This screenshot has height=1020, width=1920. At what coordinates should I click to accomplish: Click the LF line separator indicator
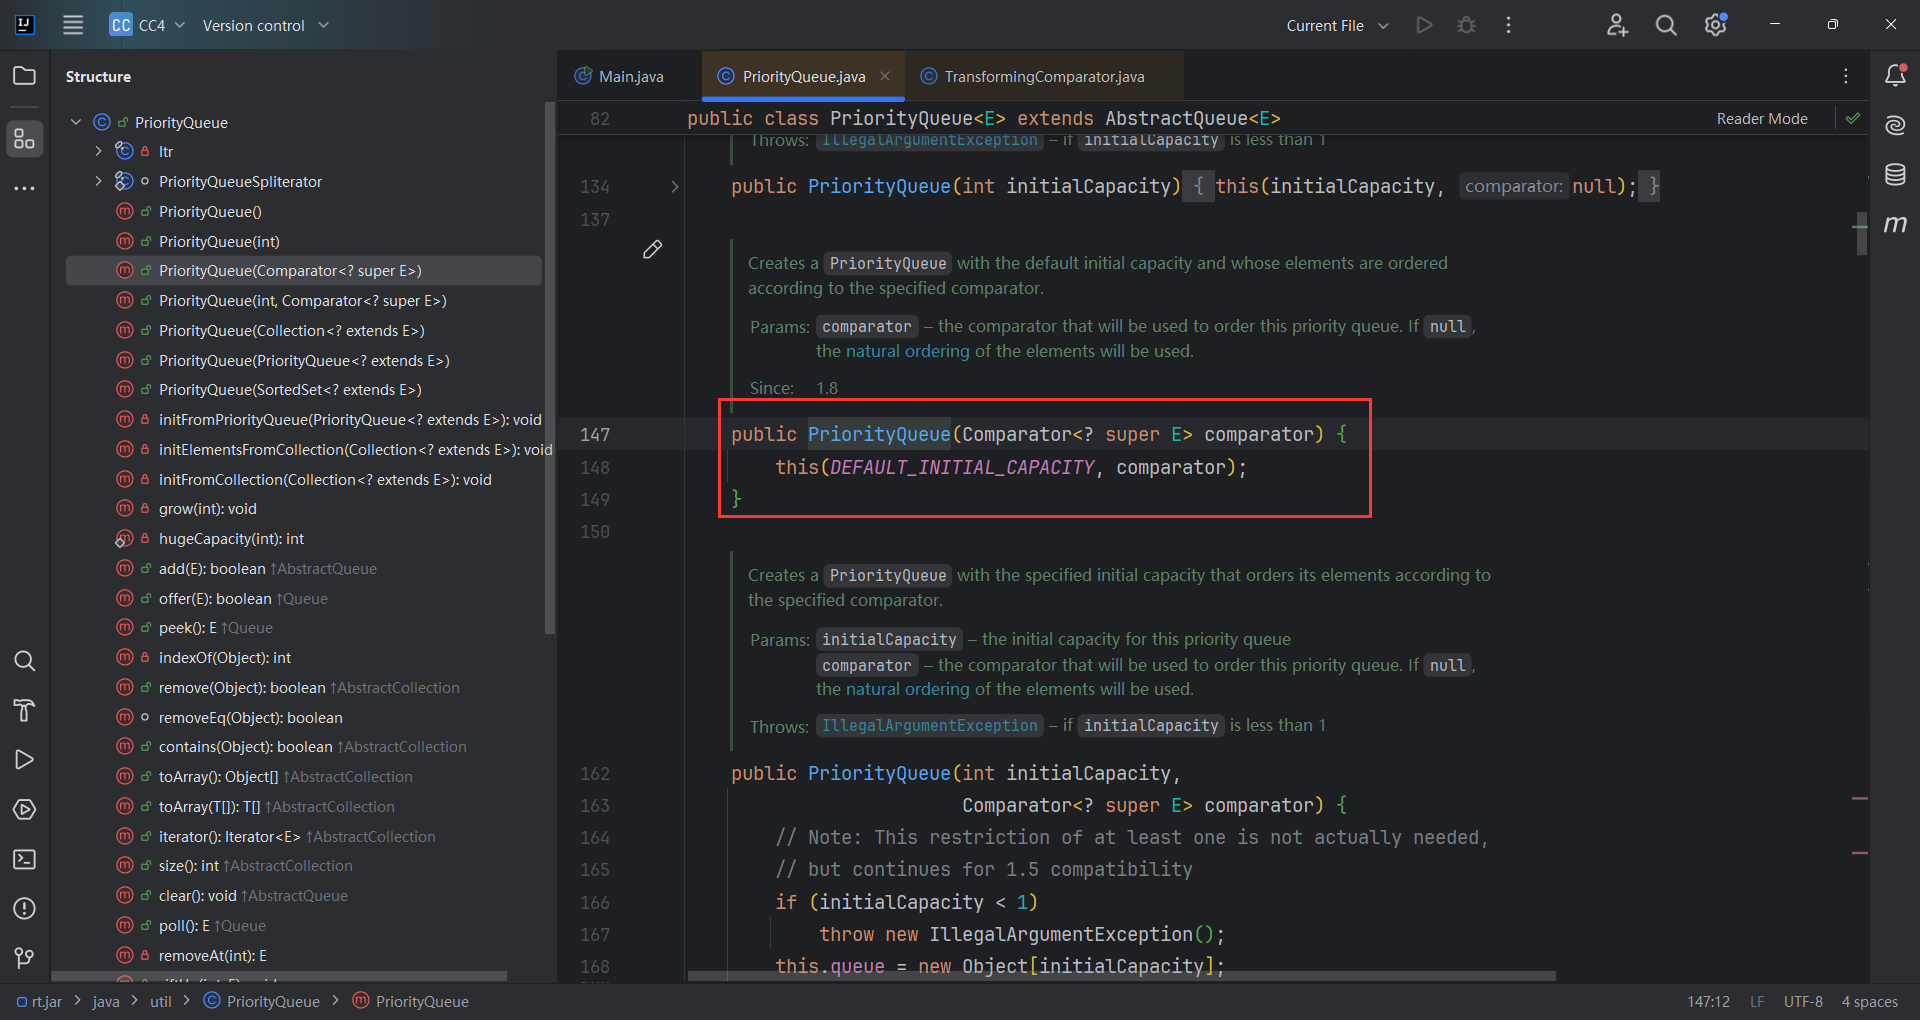(1757, 1001)
